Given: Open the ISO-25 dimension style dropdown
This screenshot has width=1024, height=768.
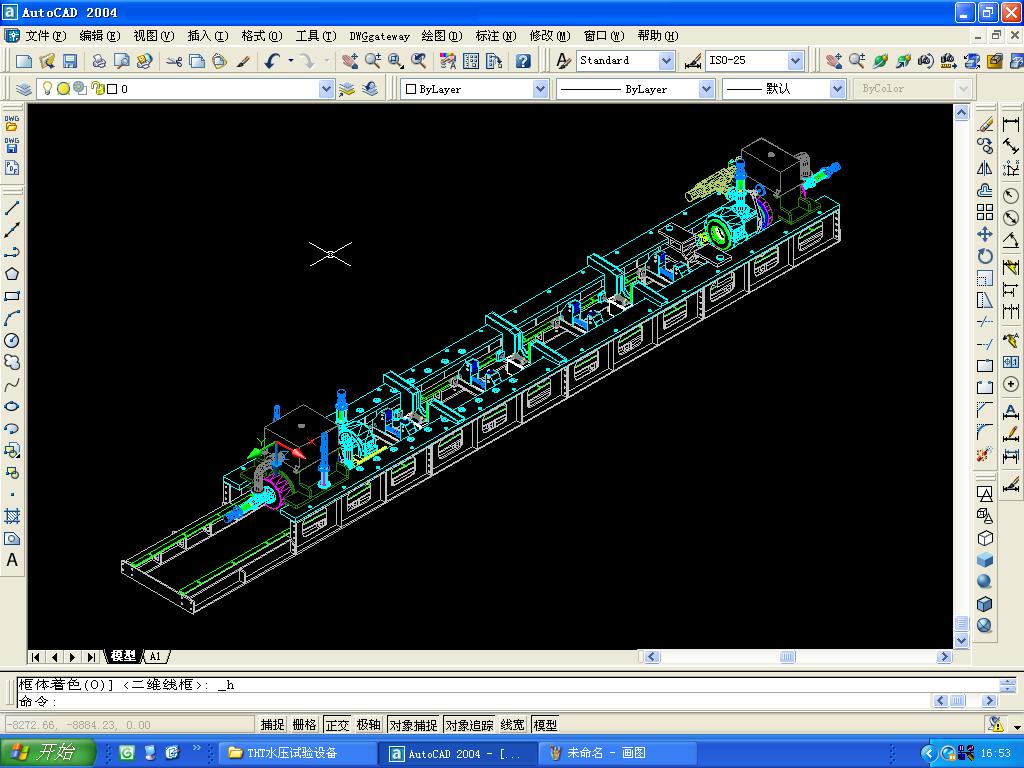Looking at the screenshot, I should (795, 61).
